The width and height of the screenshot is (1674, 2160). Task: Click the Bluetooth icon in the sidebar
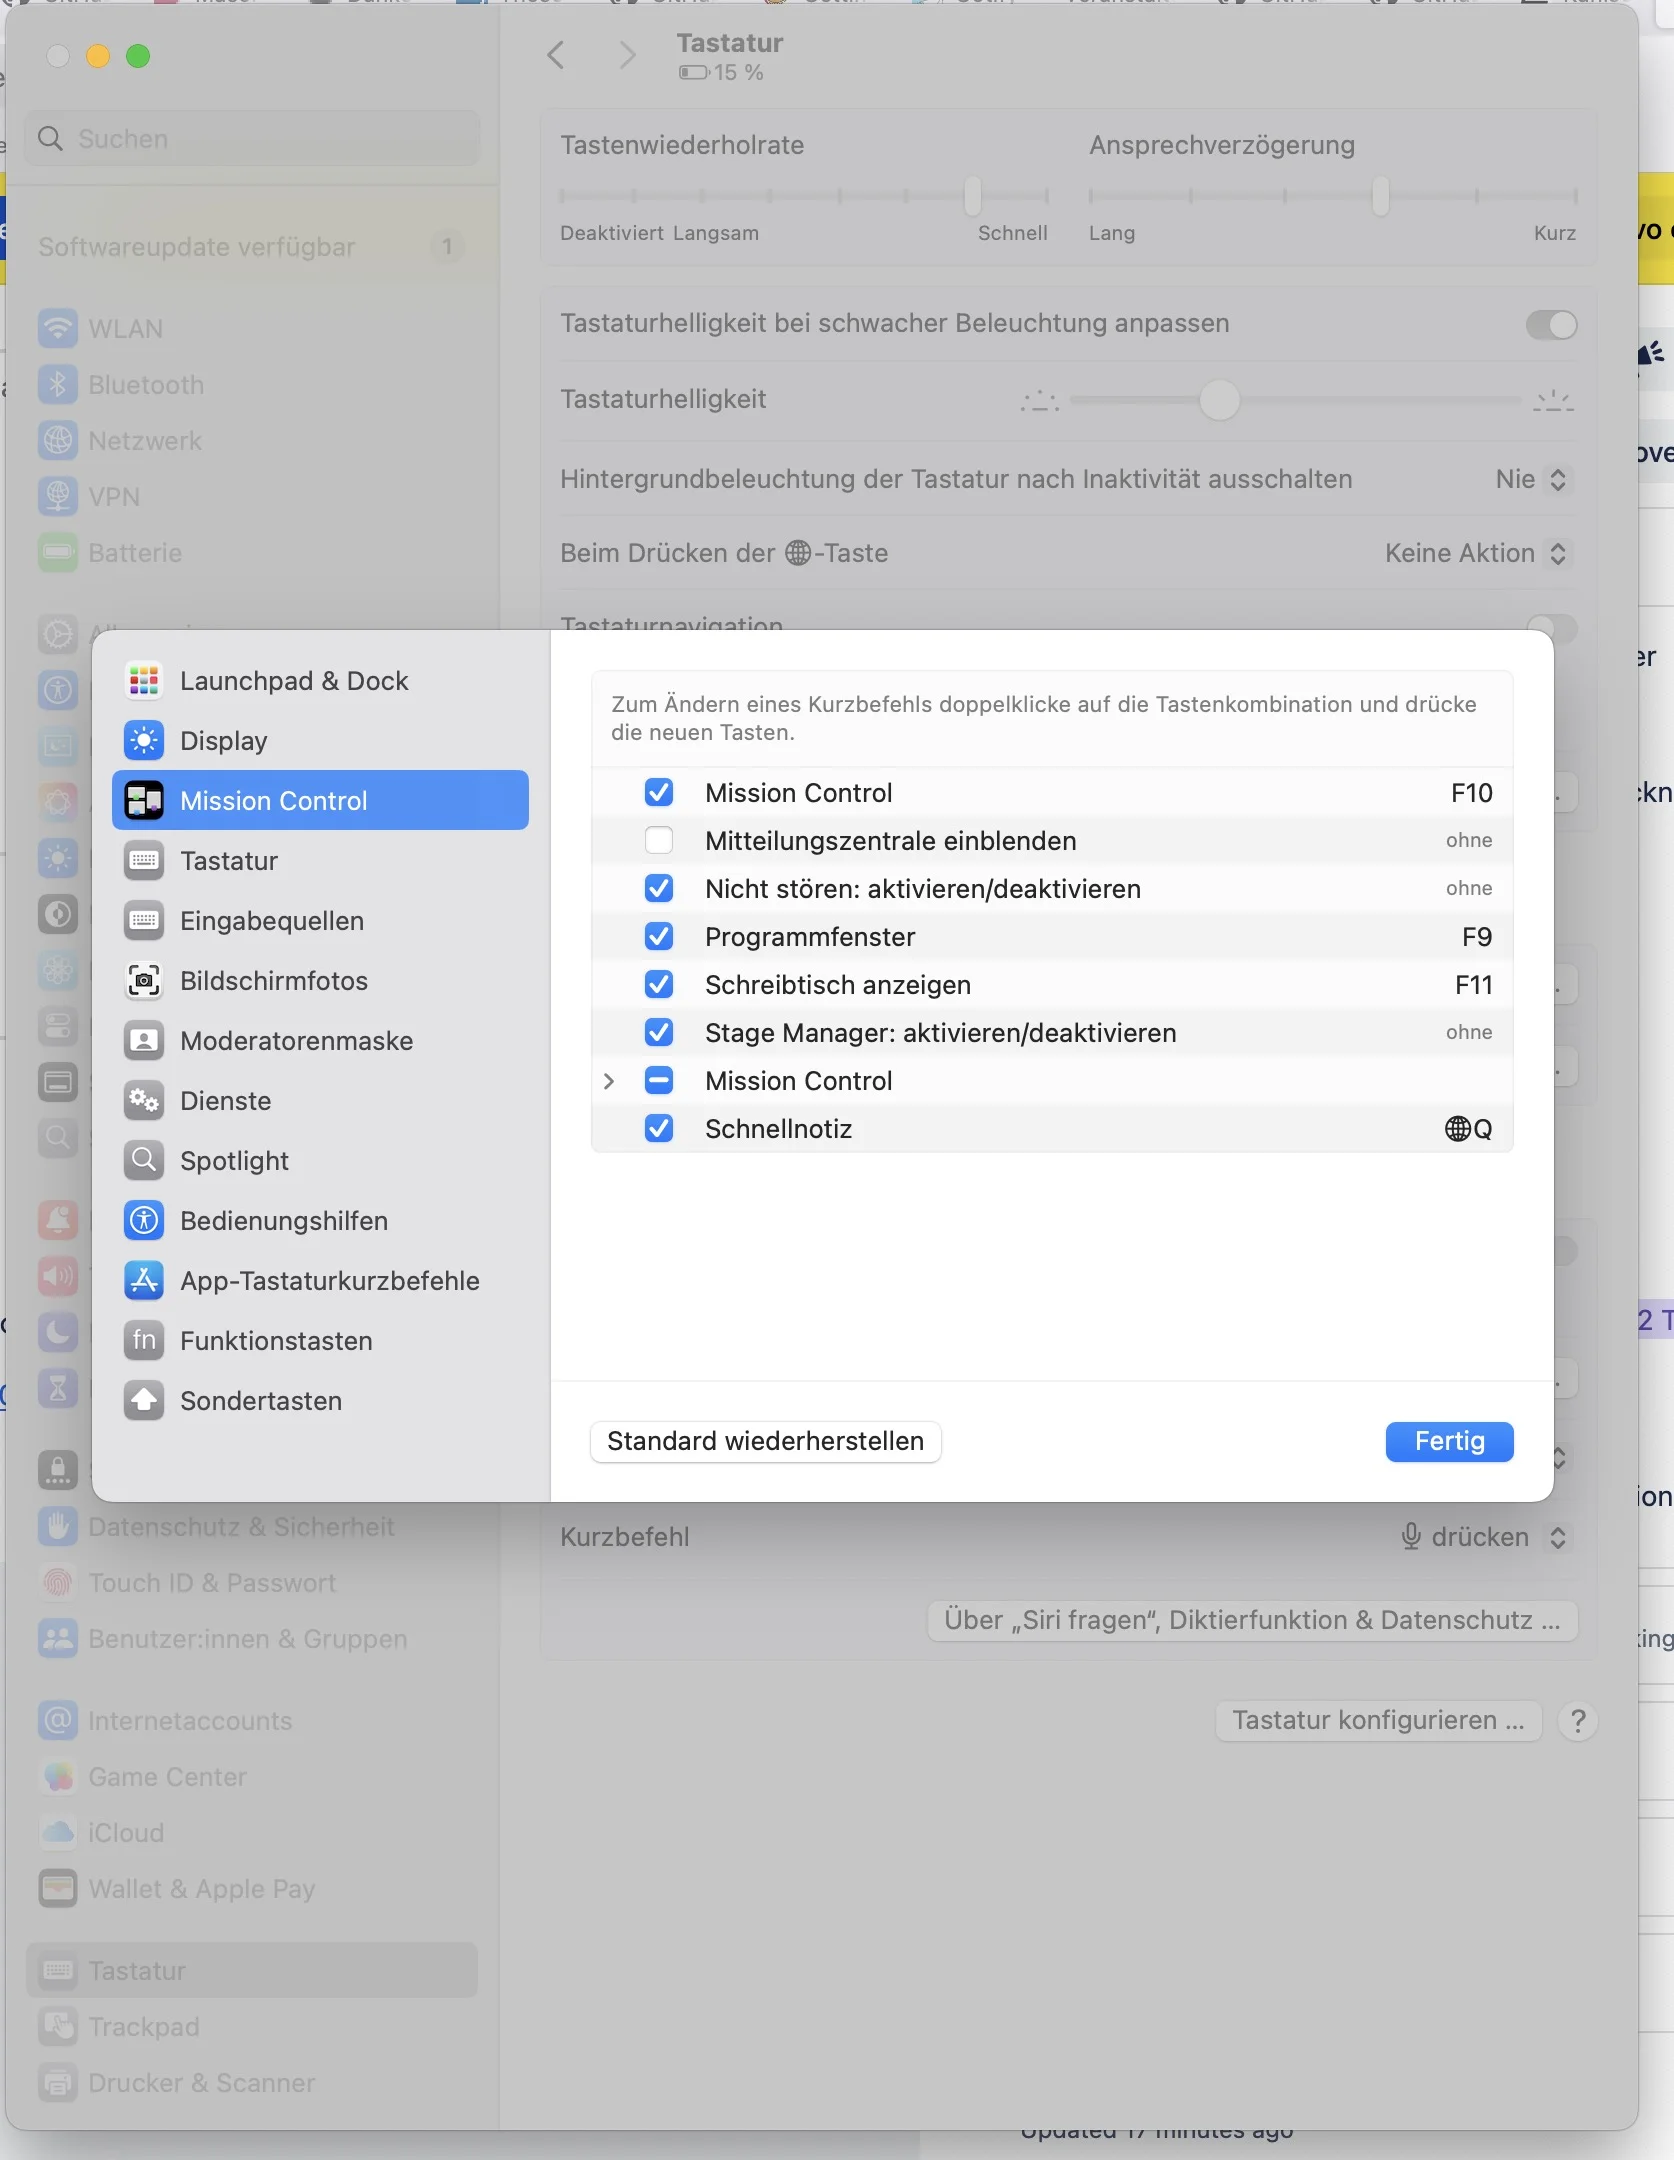tap(58, 385)
